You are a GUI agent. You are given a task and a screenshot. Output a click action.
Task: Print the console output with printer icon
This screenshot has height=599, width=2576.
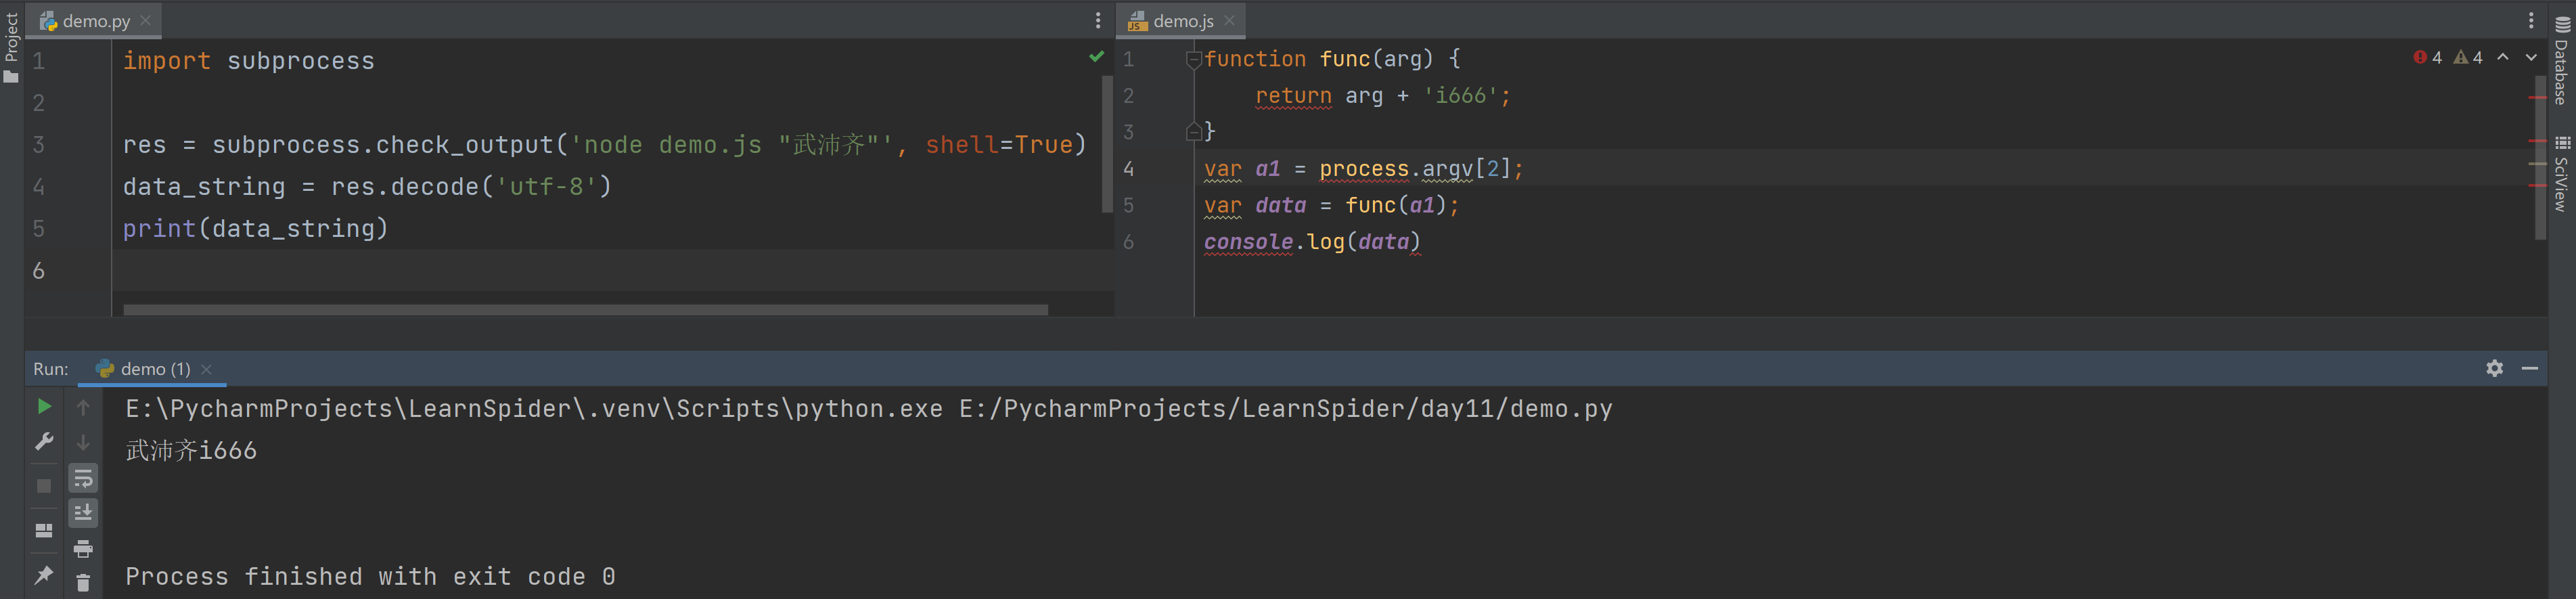point(83,548)
